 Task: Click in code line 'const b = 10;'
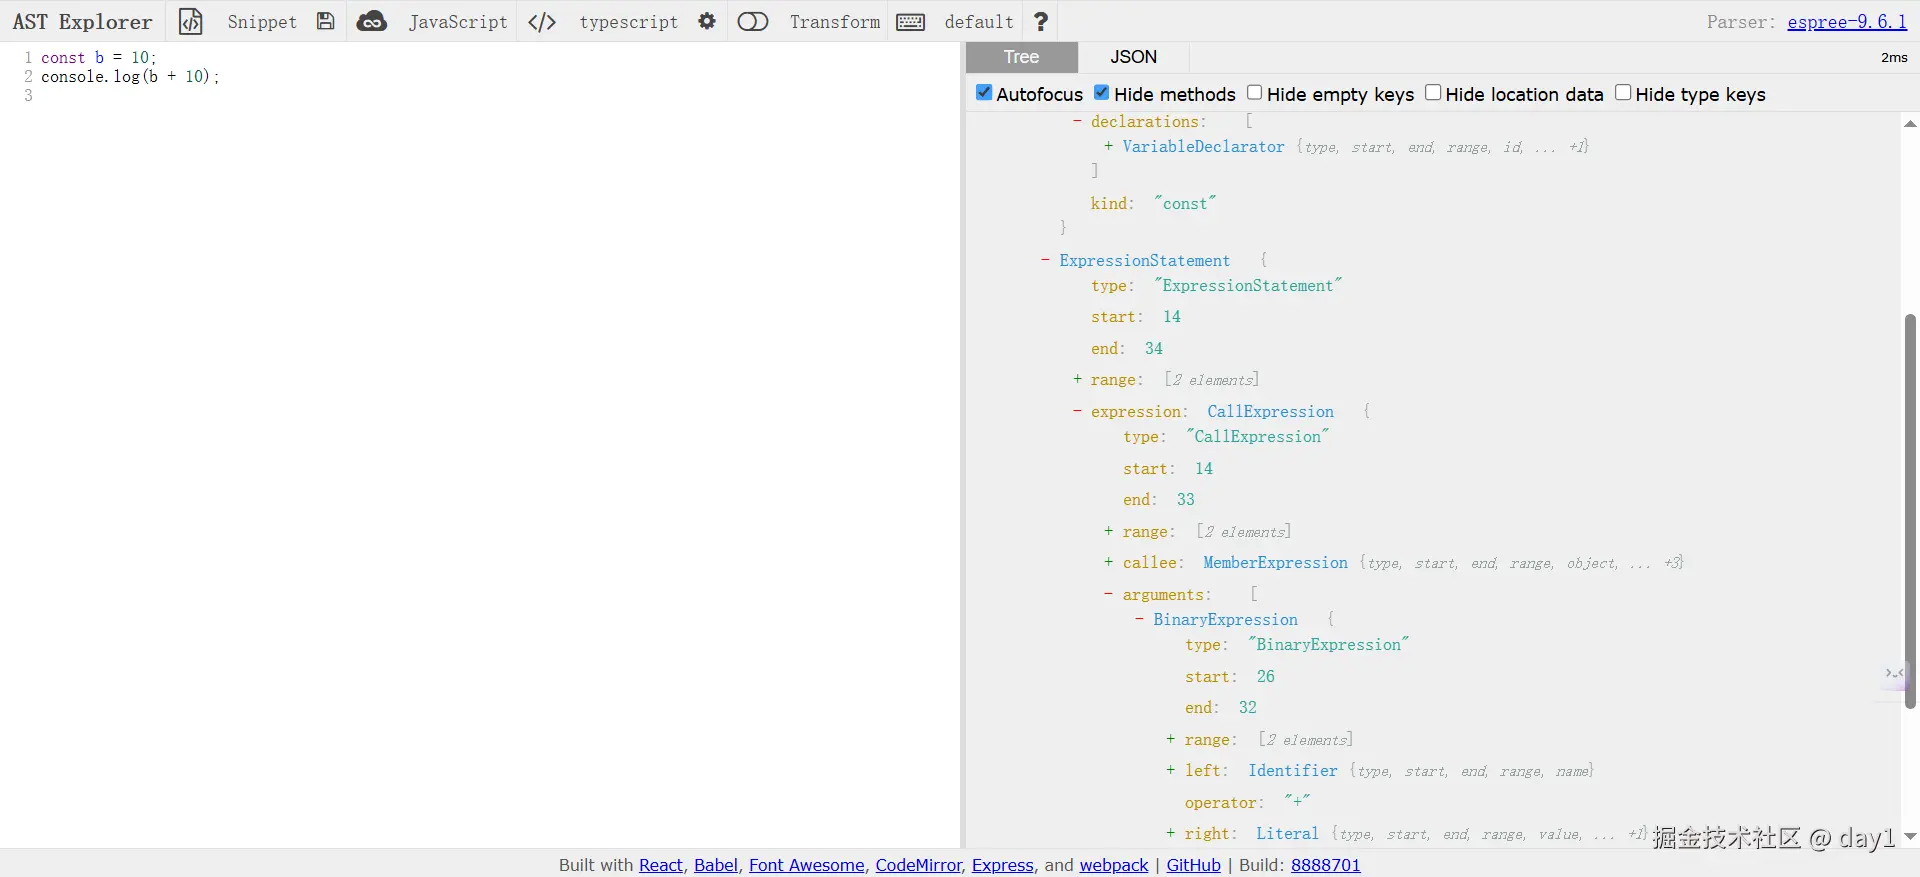click(x=99, y=58)
